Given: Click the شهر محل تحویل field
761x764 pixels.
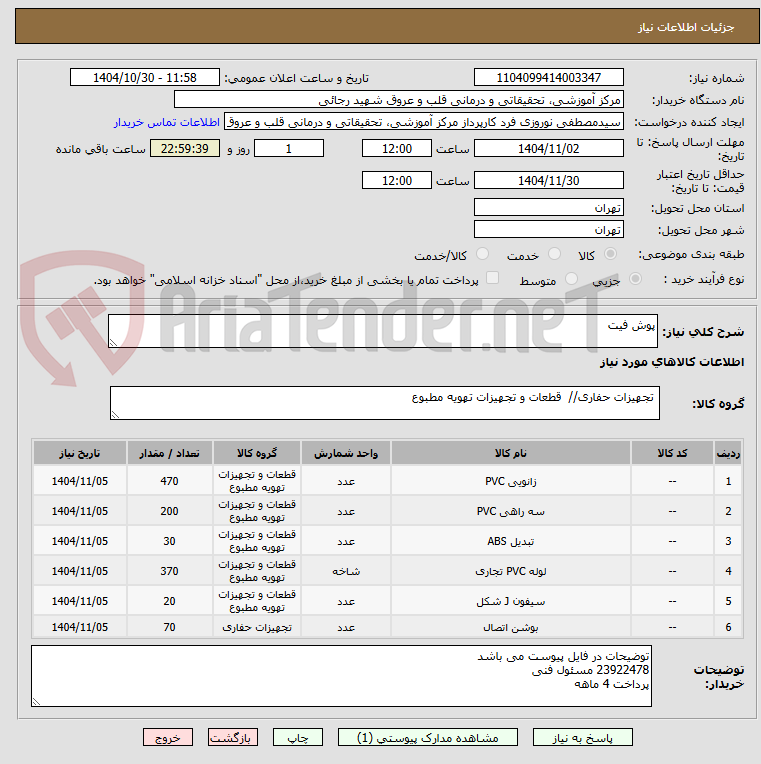Looking at the screenshot, I should (549, 229).
